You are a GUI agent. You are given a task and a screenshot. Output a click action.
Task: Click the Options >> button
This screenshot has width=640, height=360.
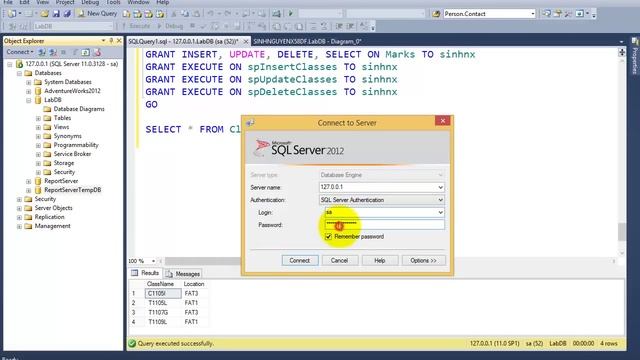pos(424,260)
